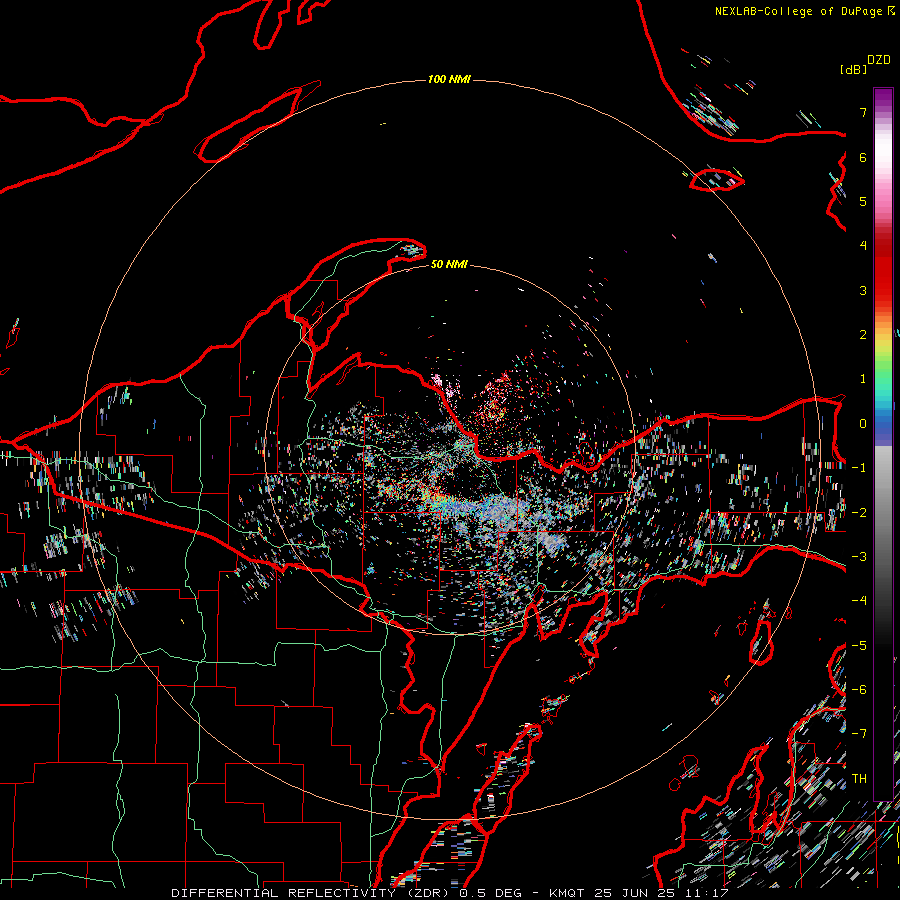
Task: Click the TH label at scale bottom
Action: point(859,779)
